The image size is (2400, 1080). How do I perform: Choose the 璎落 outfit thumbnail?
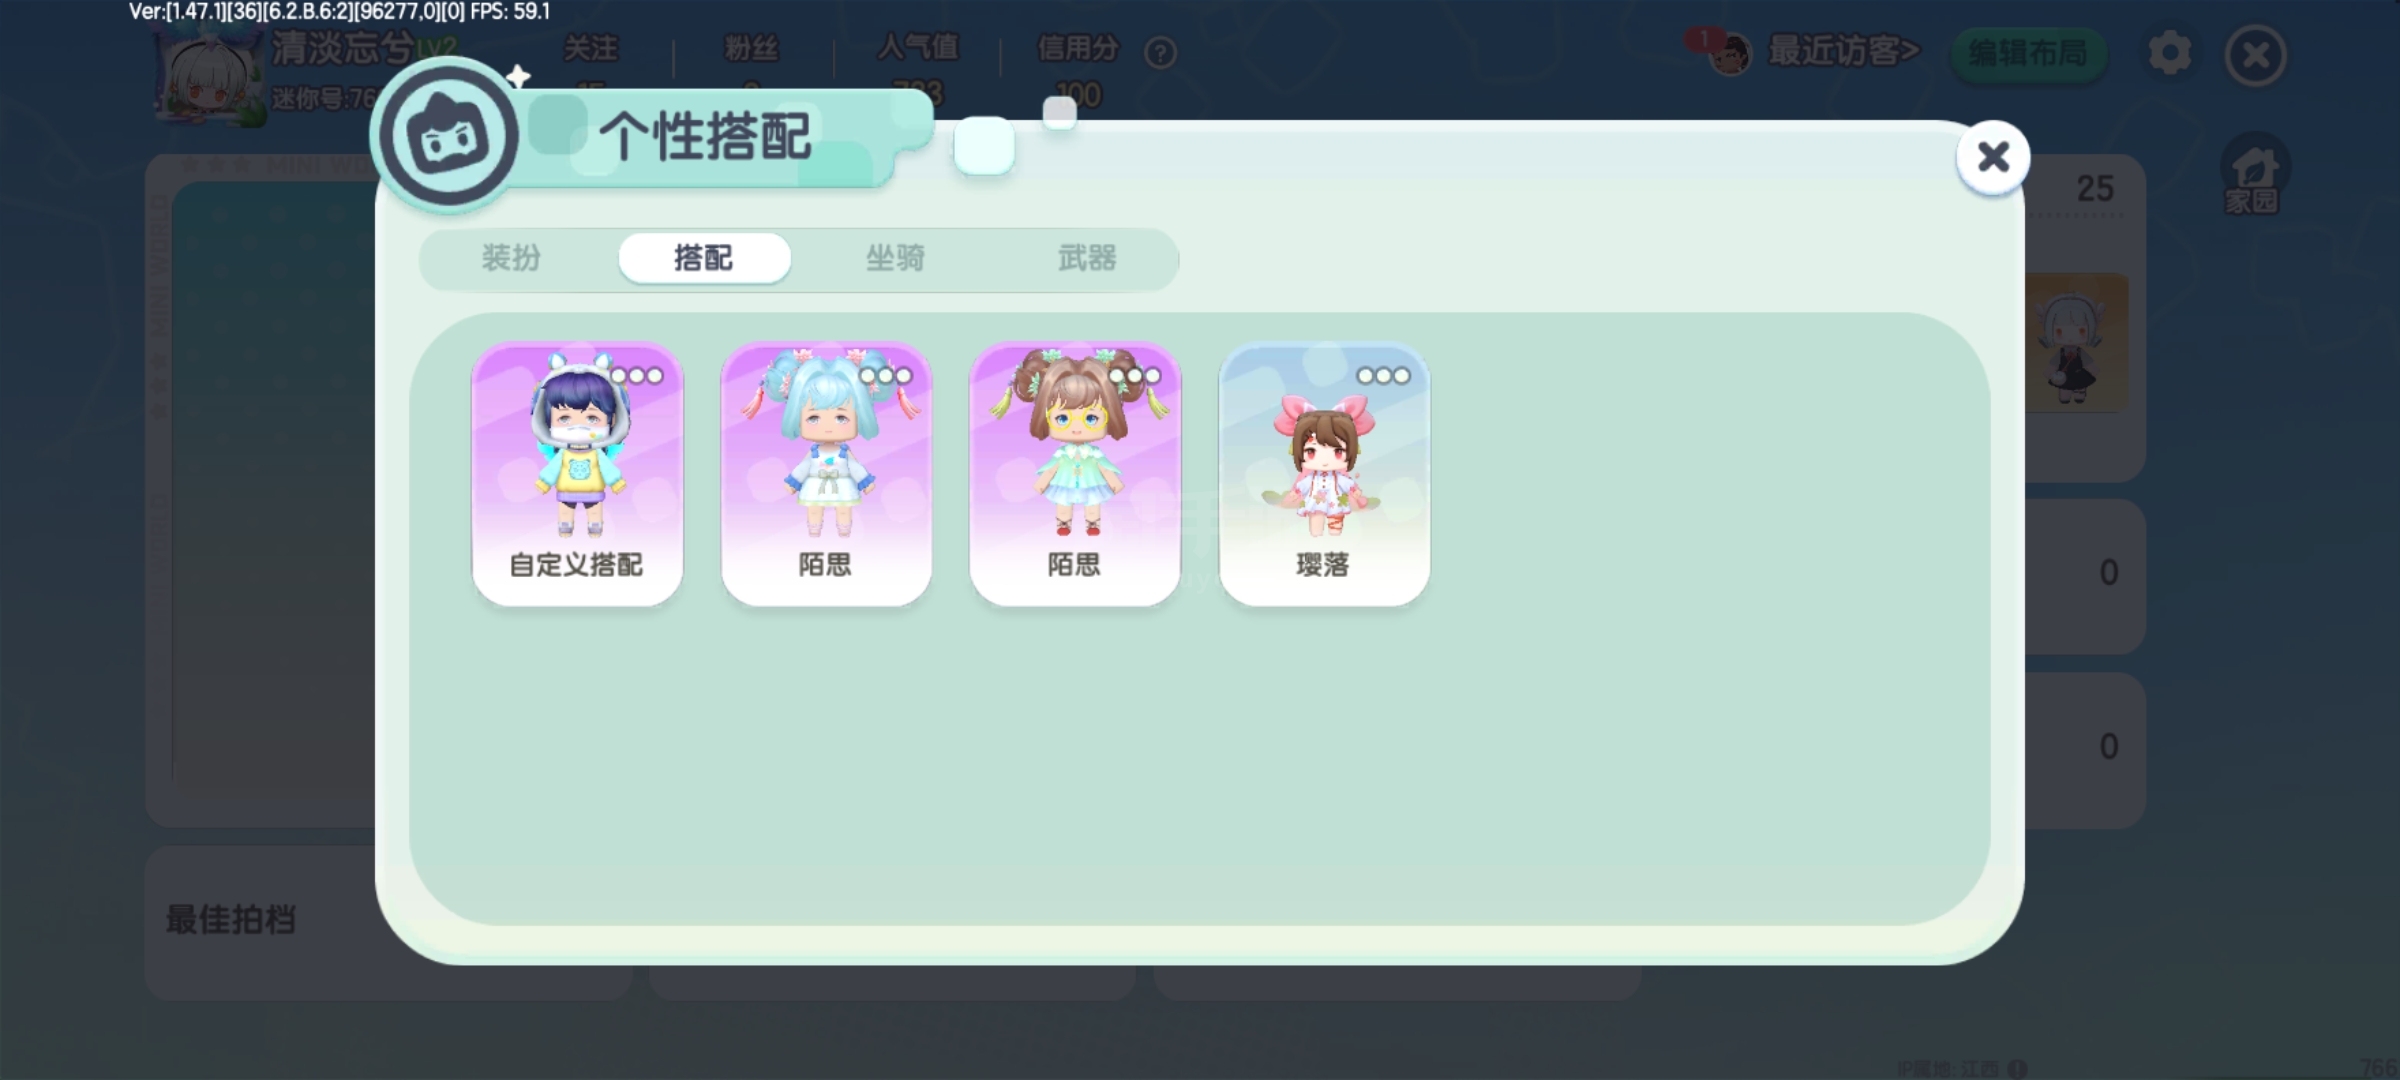[x=1324, y=473]
